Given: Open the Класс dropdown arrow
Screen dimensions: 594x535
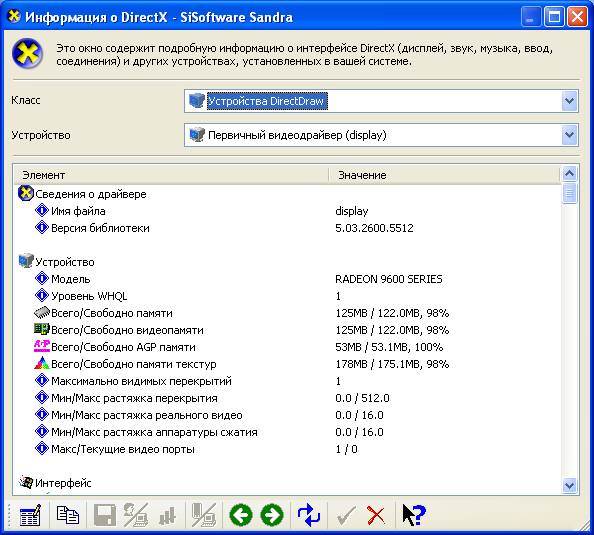Looking at the screenshot, I should [x=569, y=101].
